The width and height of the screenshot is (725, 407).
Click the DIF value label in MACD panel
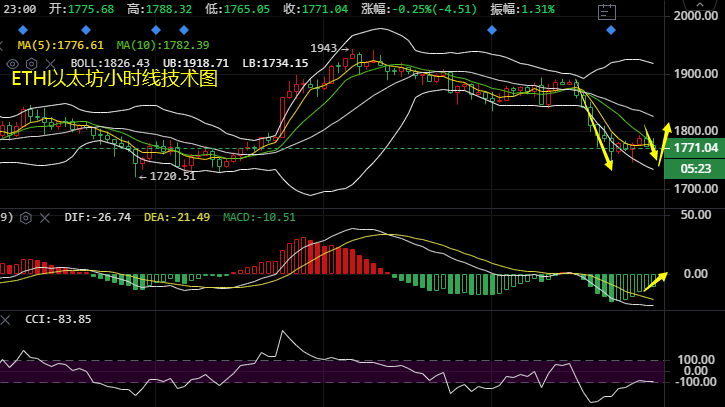point(98,217)
